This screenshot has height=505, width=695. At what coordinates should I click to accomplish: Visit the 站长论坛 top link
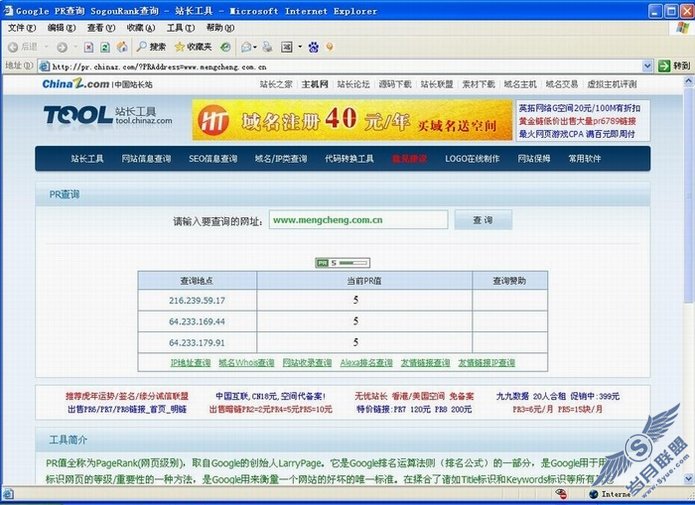tap(353, 84)
